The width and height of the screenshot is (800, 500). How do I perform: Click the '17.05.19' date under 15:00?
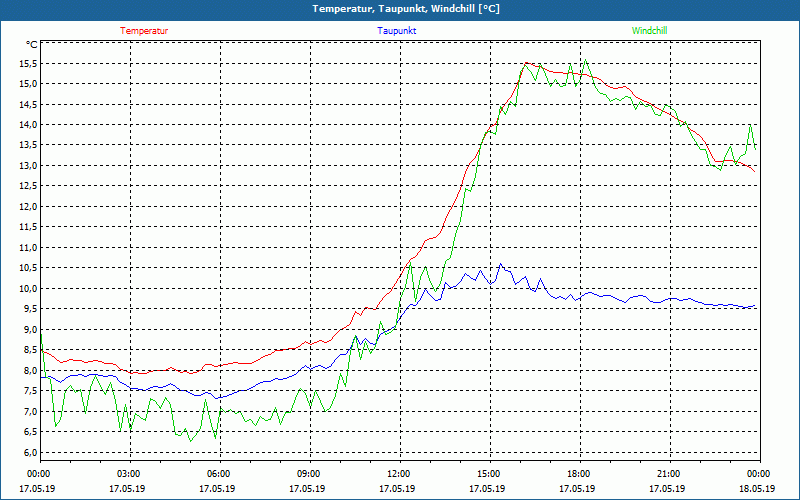click(487, 489)
